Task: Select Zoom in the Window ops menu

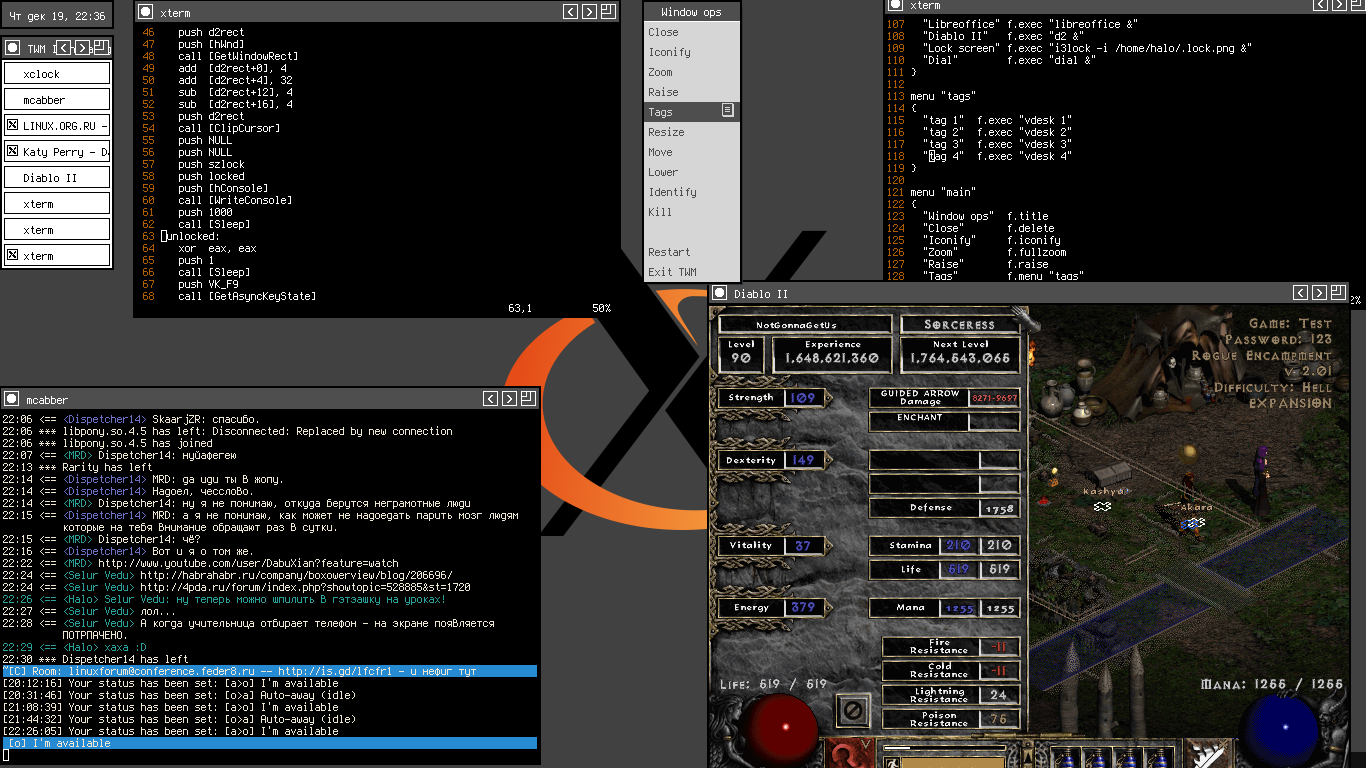Action: tap(692, 72)
